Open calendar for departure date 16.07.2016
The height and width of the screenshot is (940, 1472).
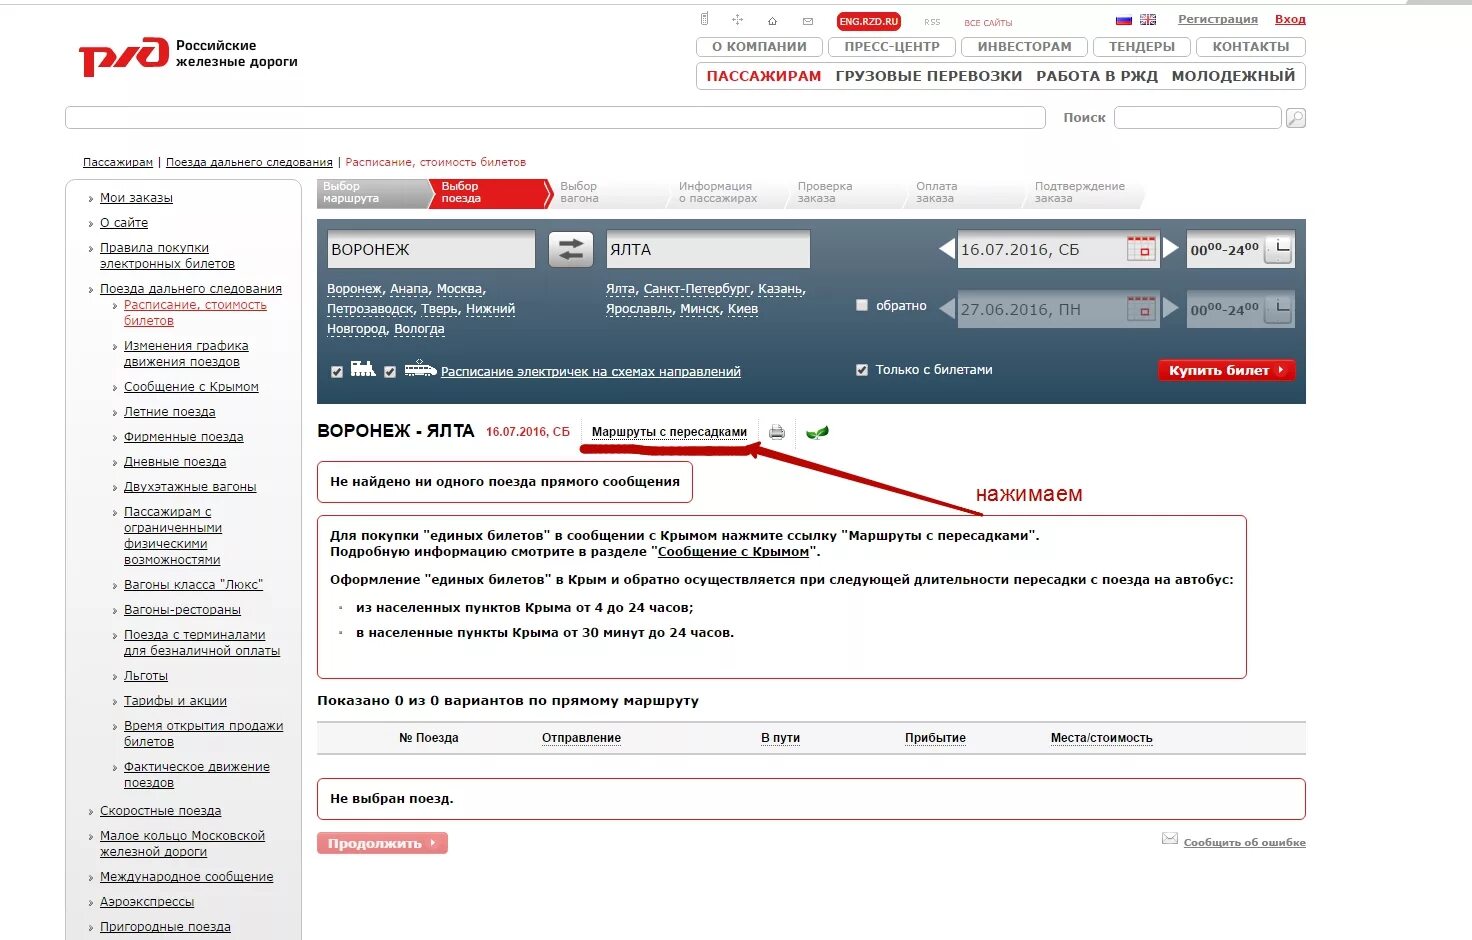[x=1141, y=249]
